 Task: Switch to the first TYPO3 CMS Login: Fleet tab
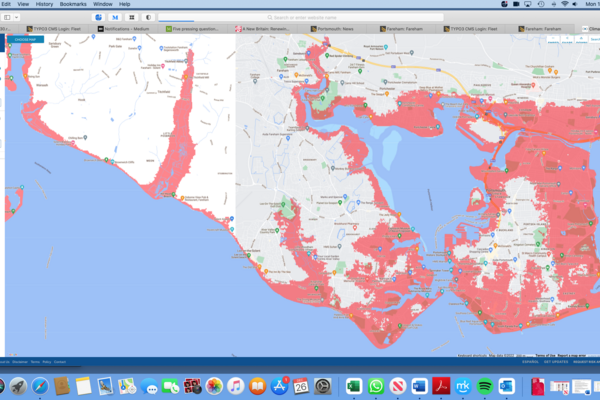[54, 29]
